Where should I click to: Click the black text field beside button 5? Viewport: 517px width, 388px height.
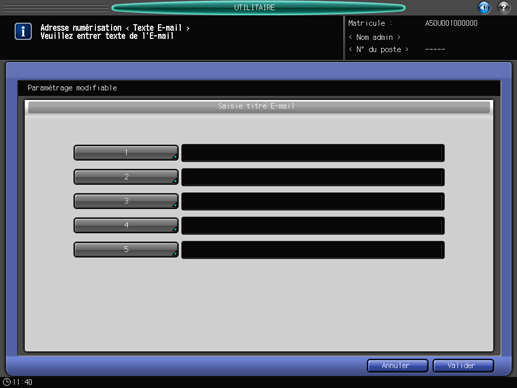[313, 250]
